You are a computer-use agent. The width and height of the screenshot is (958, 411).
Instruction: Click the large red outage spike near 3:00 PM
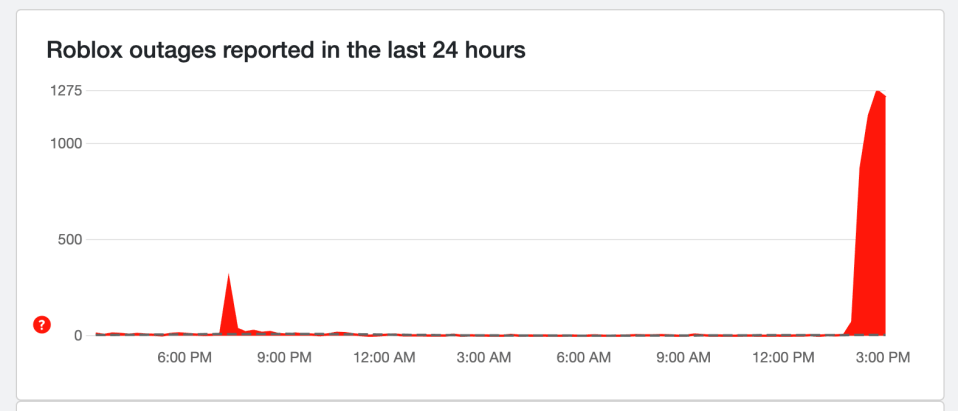point(871,244)
